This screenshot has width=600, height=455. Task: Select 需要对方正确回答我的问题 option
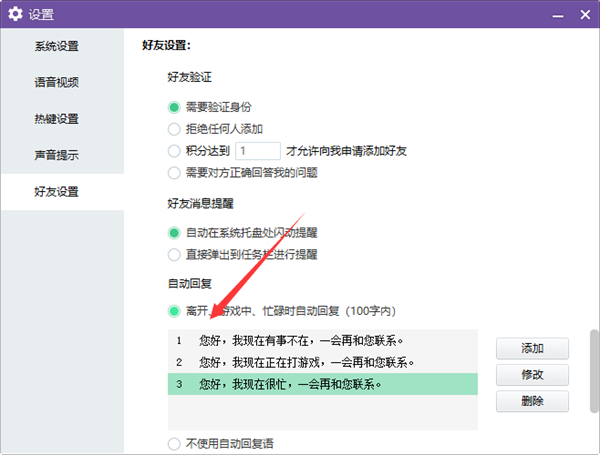coord(174,172)
